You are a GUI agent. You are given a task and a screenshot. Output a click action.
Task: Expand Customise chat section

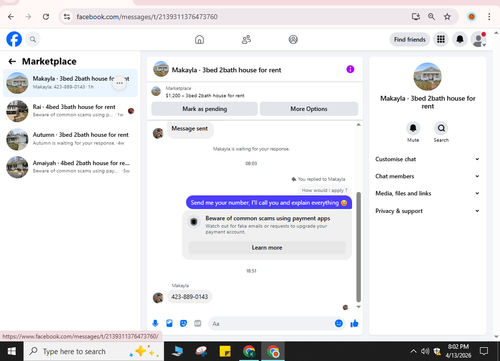(x=427, y=159)
